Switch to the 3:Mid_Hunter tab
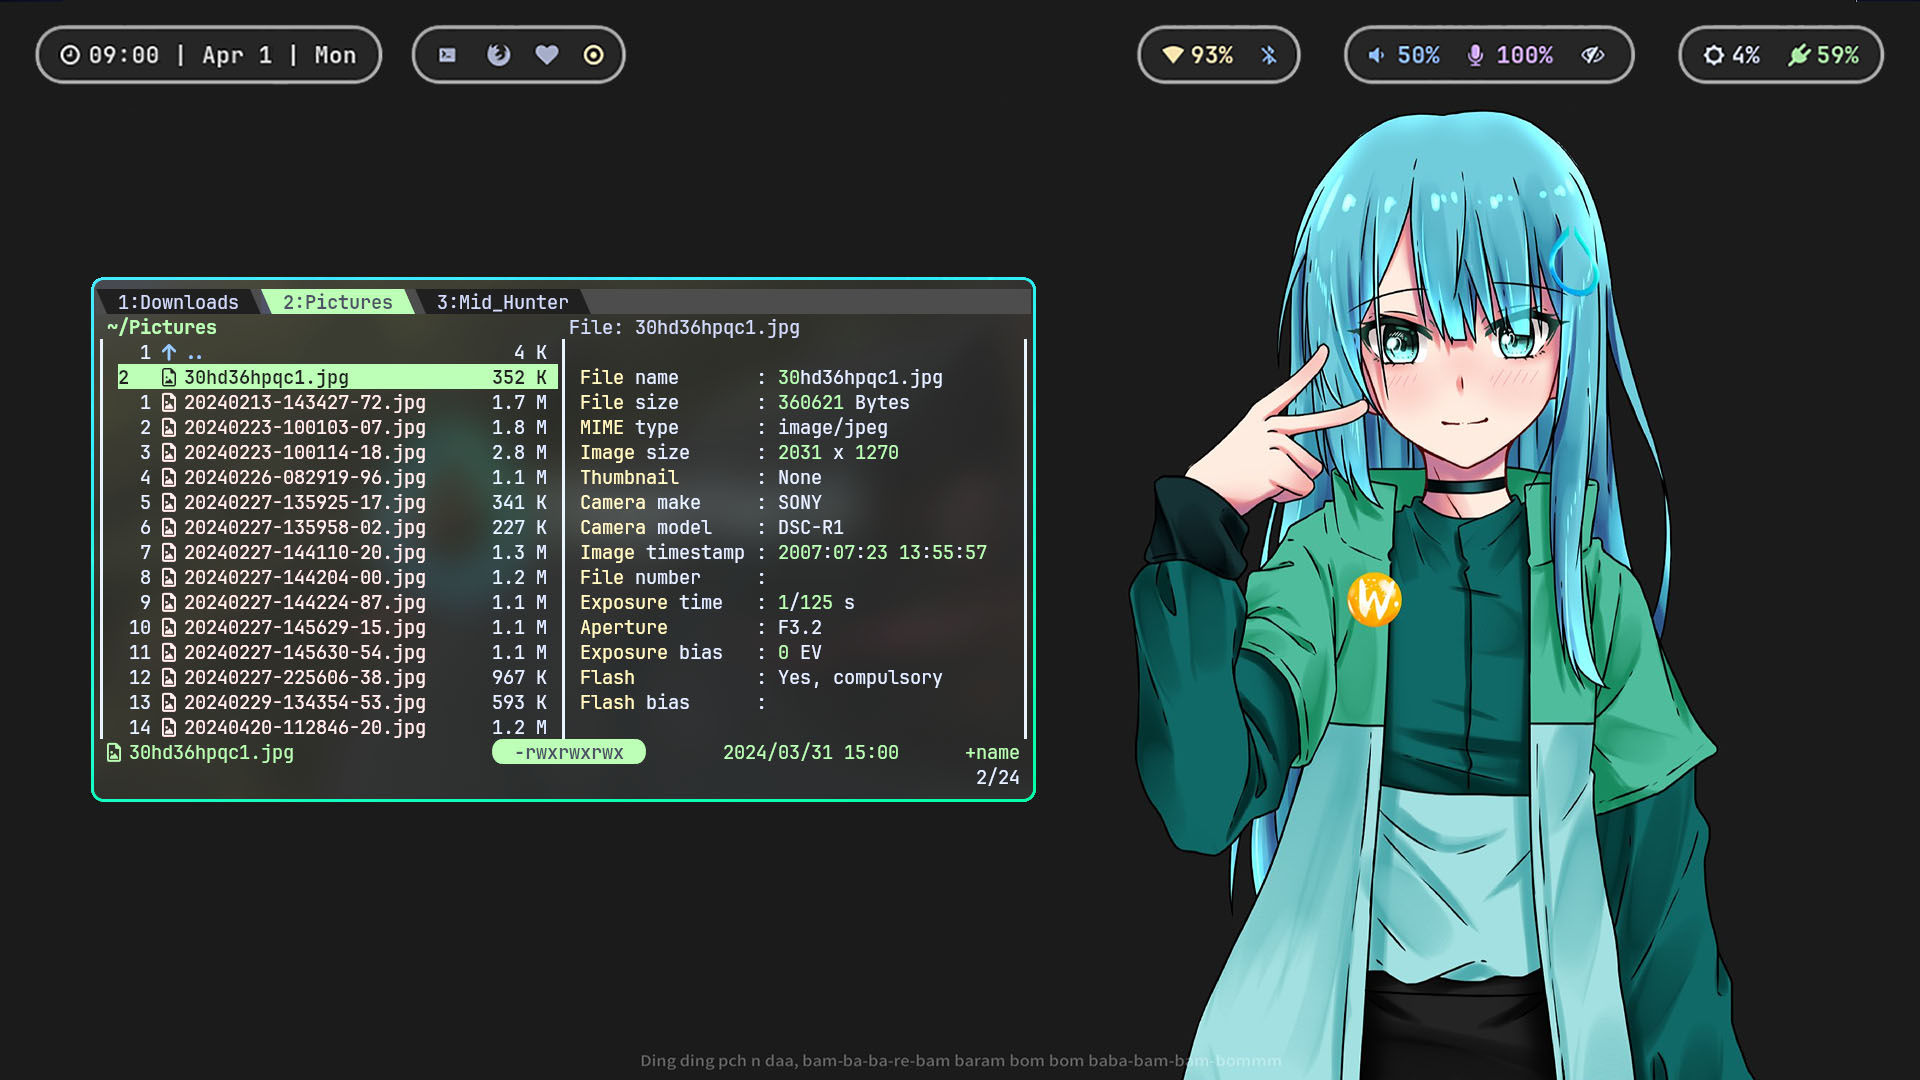This screenshot has height=1080, width=1920. [502, 302]
